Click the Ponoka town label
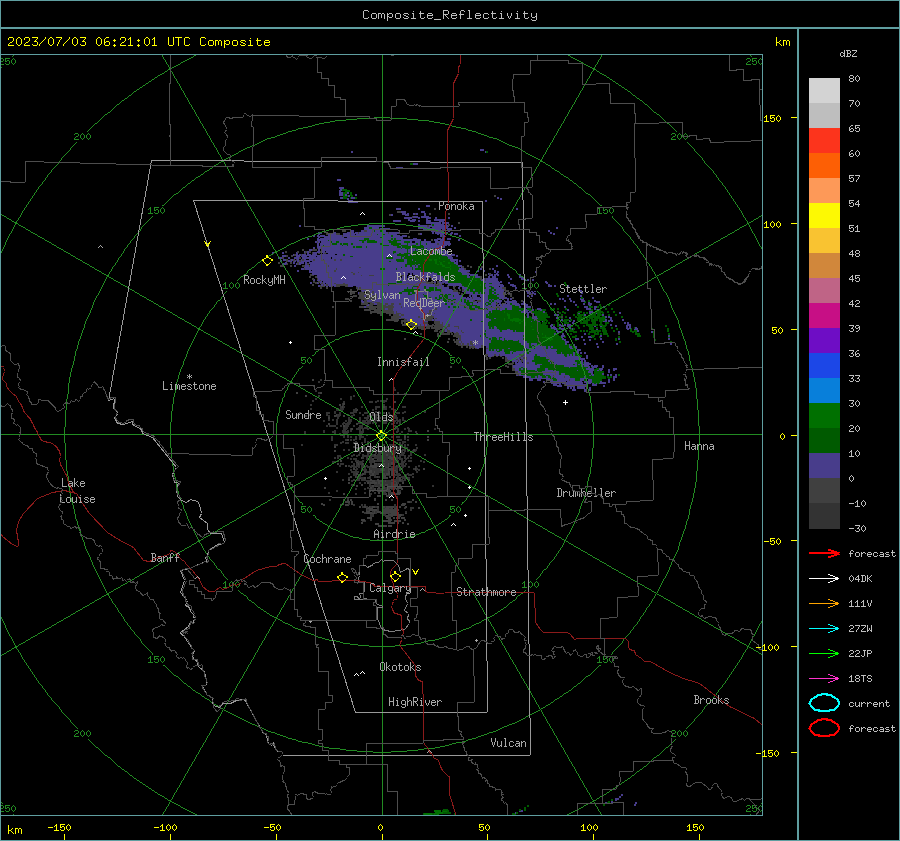 tap(456, 206)
